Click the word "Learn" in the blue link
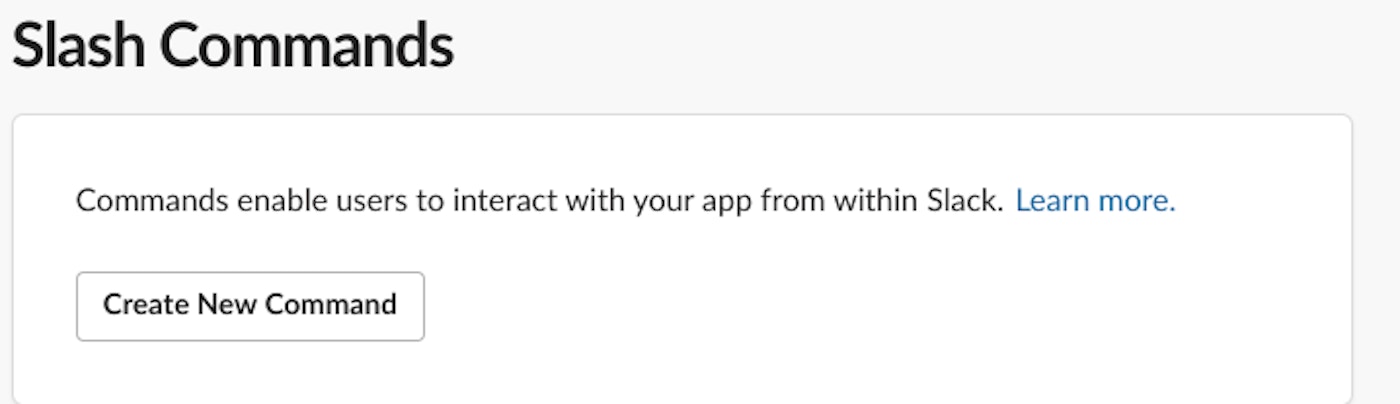Screen dimensions: 1400x404 [1053, 201]
